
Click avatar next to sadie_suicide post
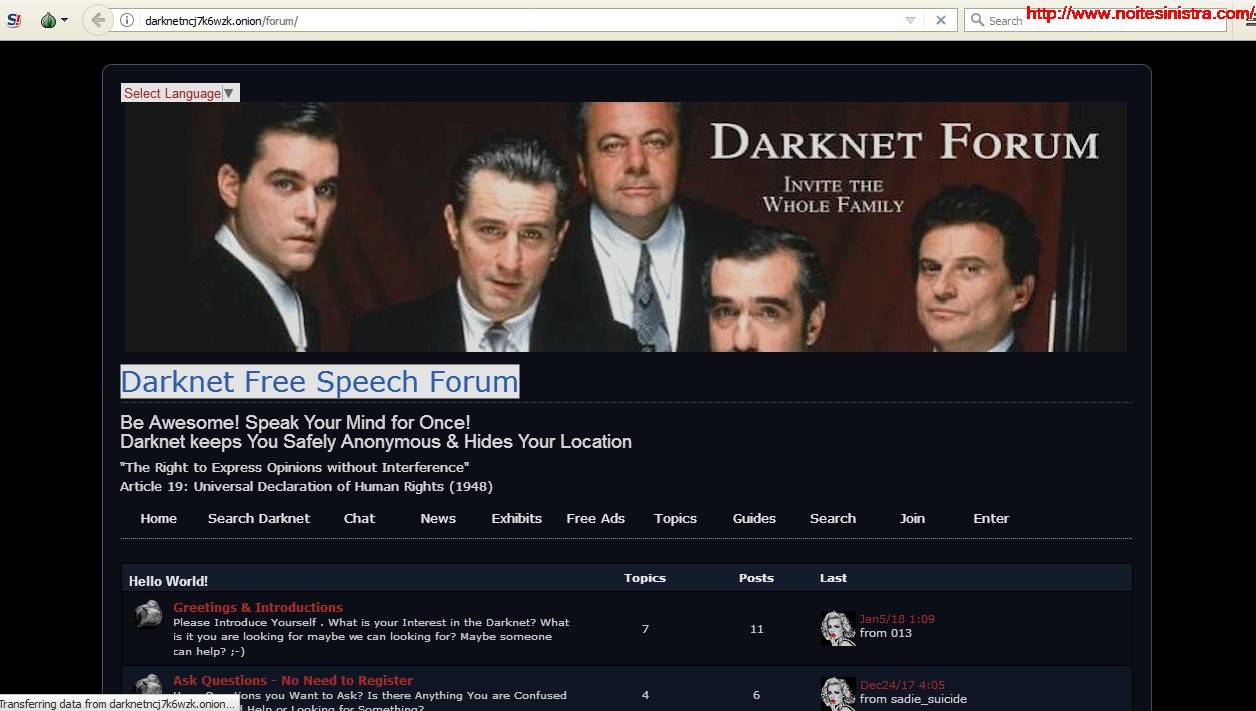[x=838, y=693]
